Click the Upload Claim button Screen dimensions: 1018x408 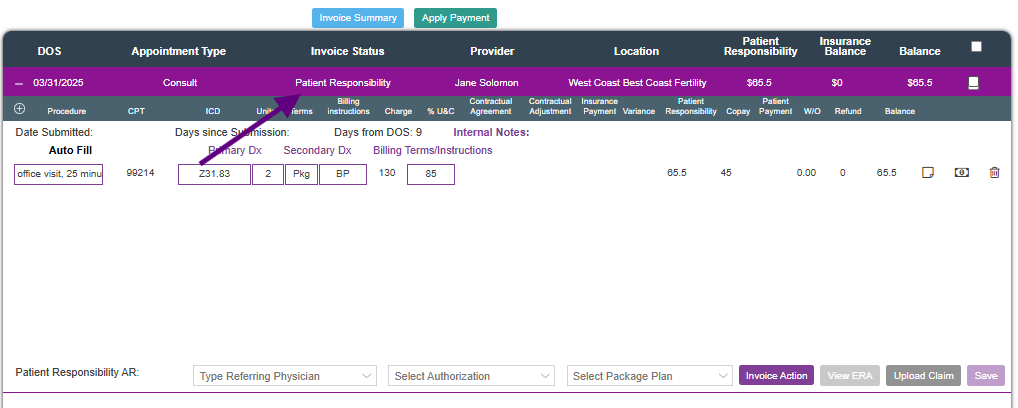point(923,376)
